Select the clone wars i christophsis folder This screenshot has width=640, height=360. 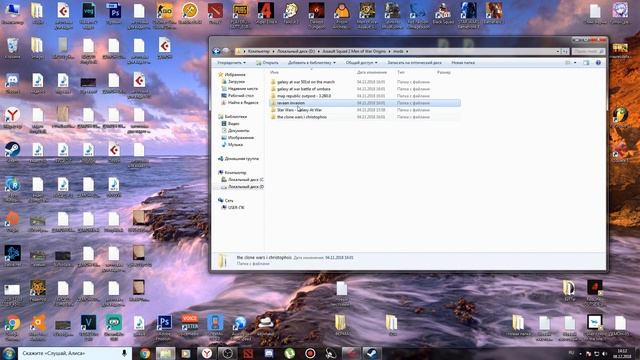pos(302,117)
